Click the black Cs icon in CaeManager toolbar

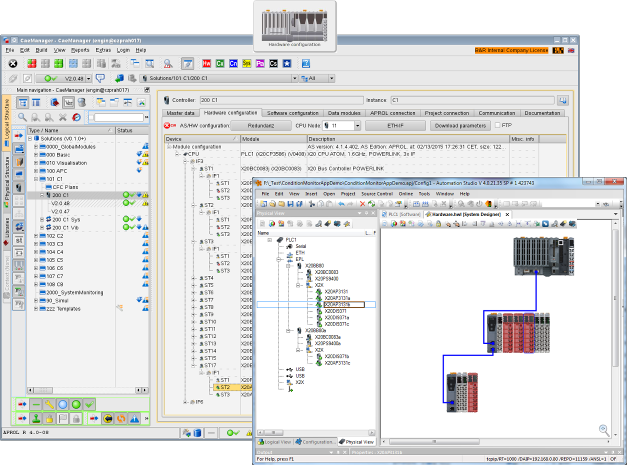[274, 64]
